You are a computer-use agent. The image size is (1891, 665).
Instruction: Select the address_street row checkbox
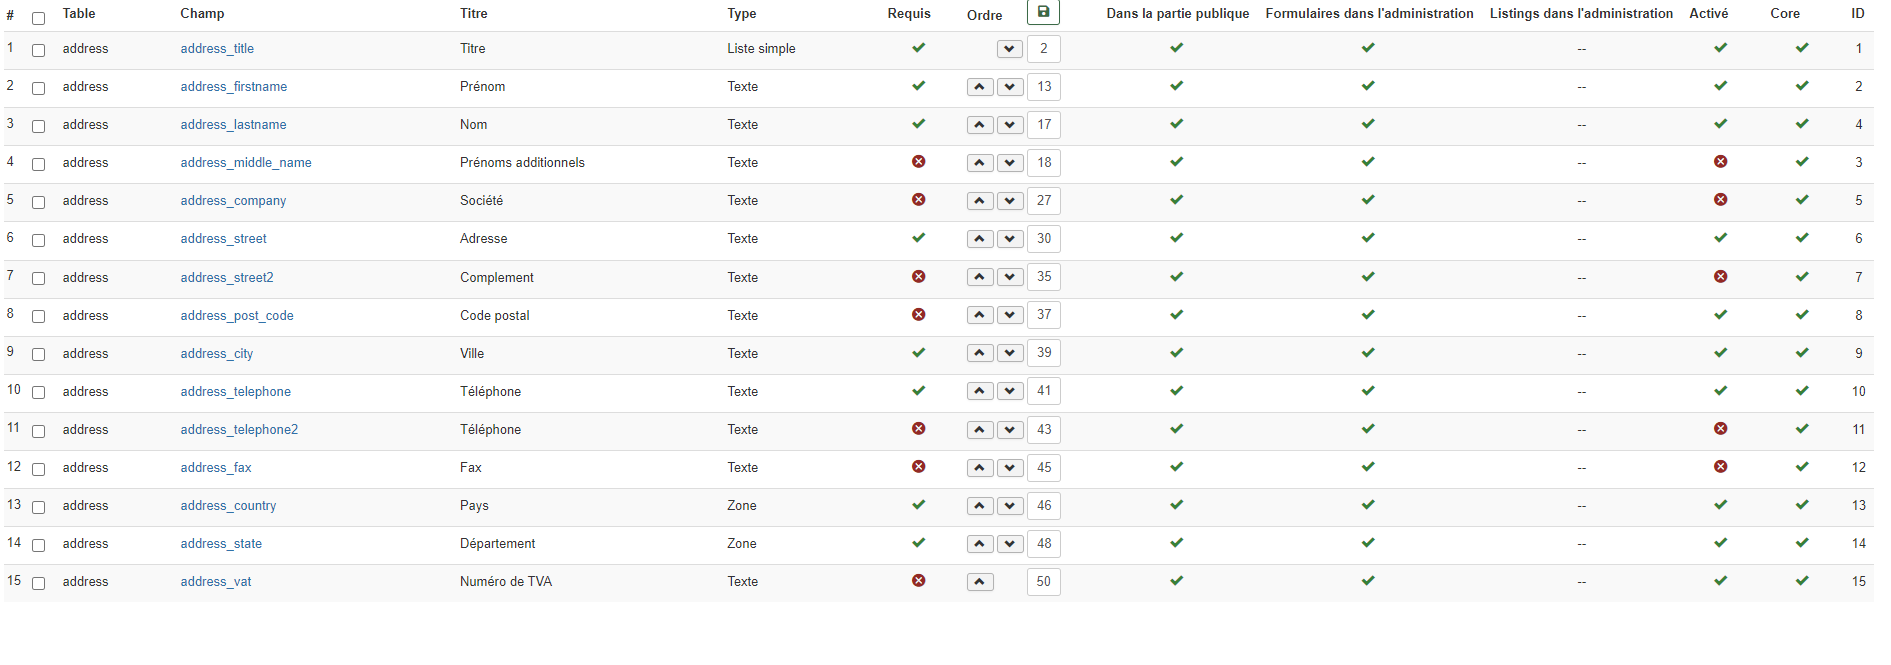(39, 240)
